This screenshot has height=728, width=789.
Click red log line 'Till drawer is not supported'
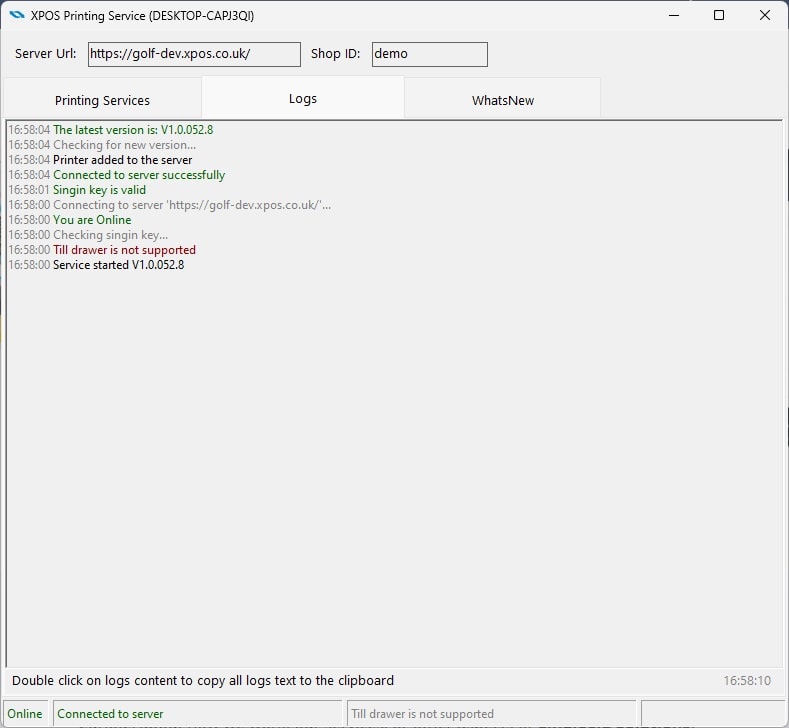tap(102, 250)
